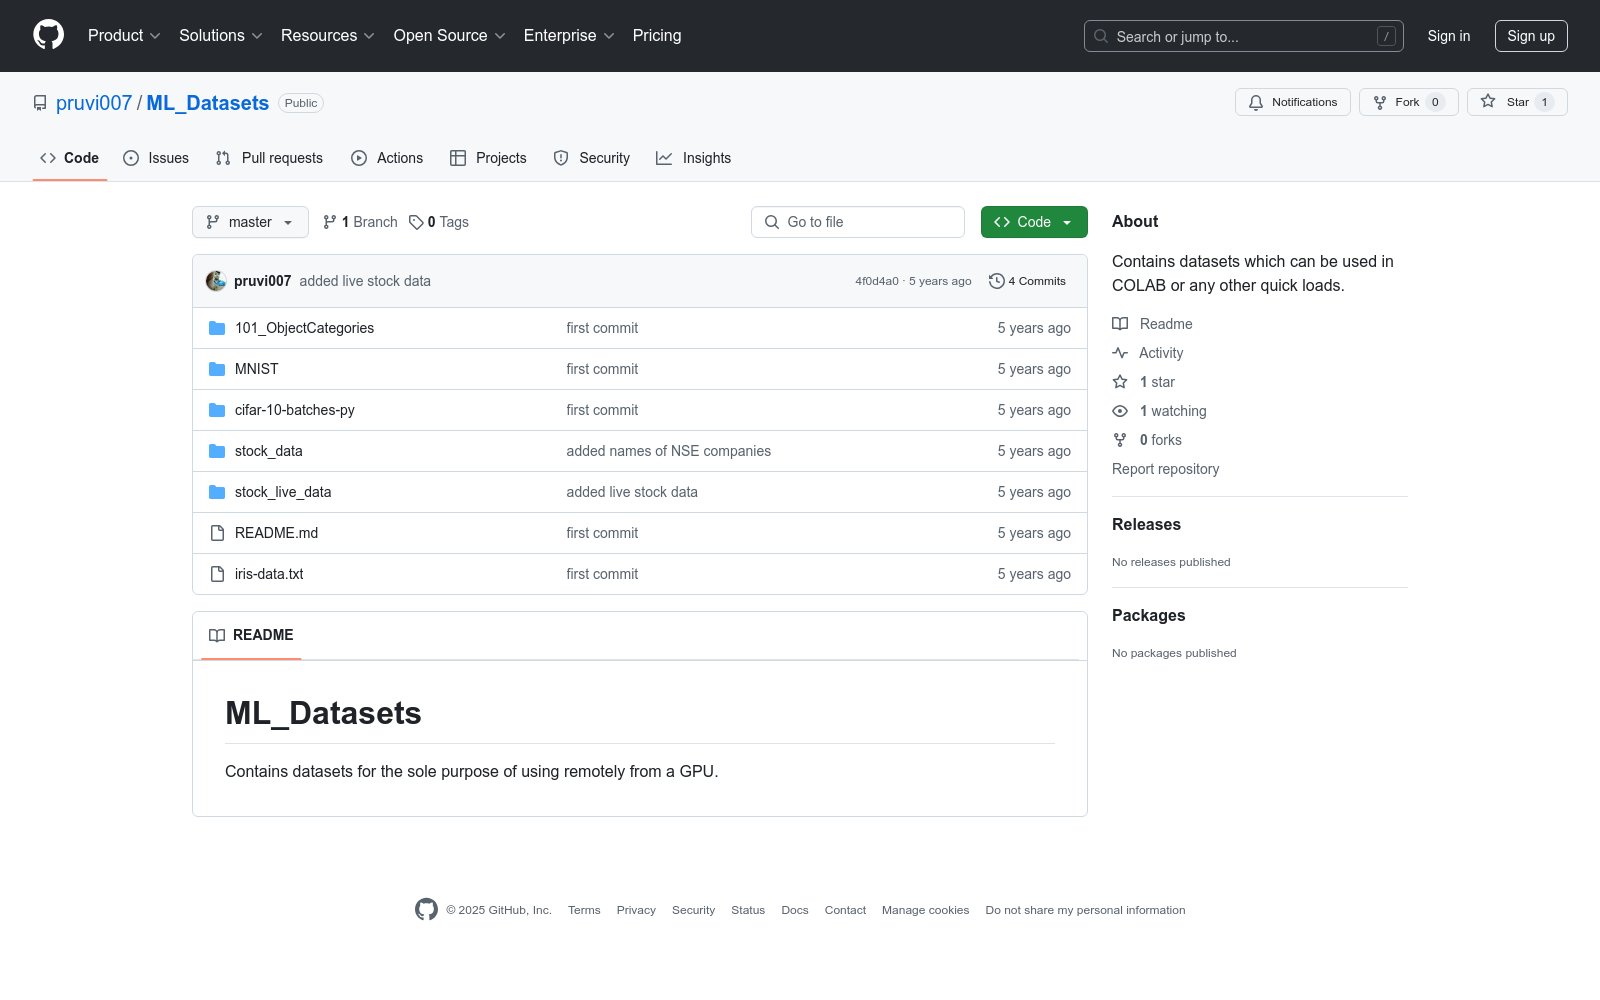Click the Readme book icon in About
The height and width of the screenshot is (1000, 1600).
(x=1120, y=324)
